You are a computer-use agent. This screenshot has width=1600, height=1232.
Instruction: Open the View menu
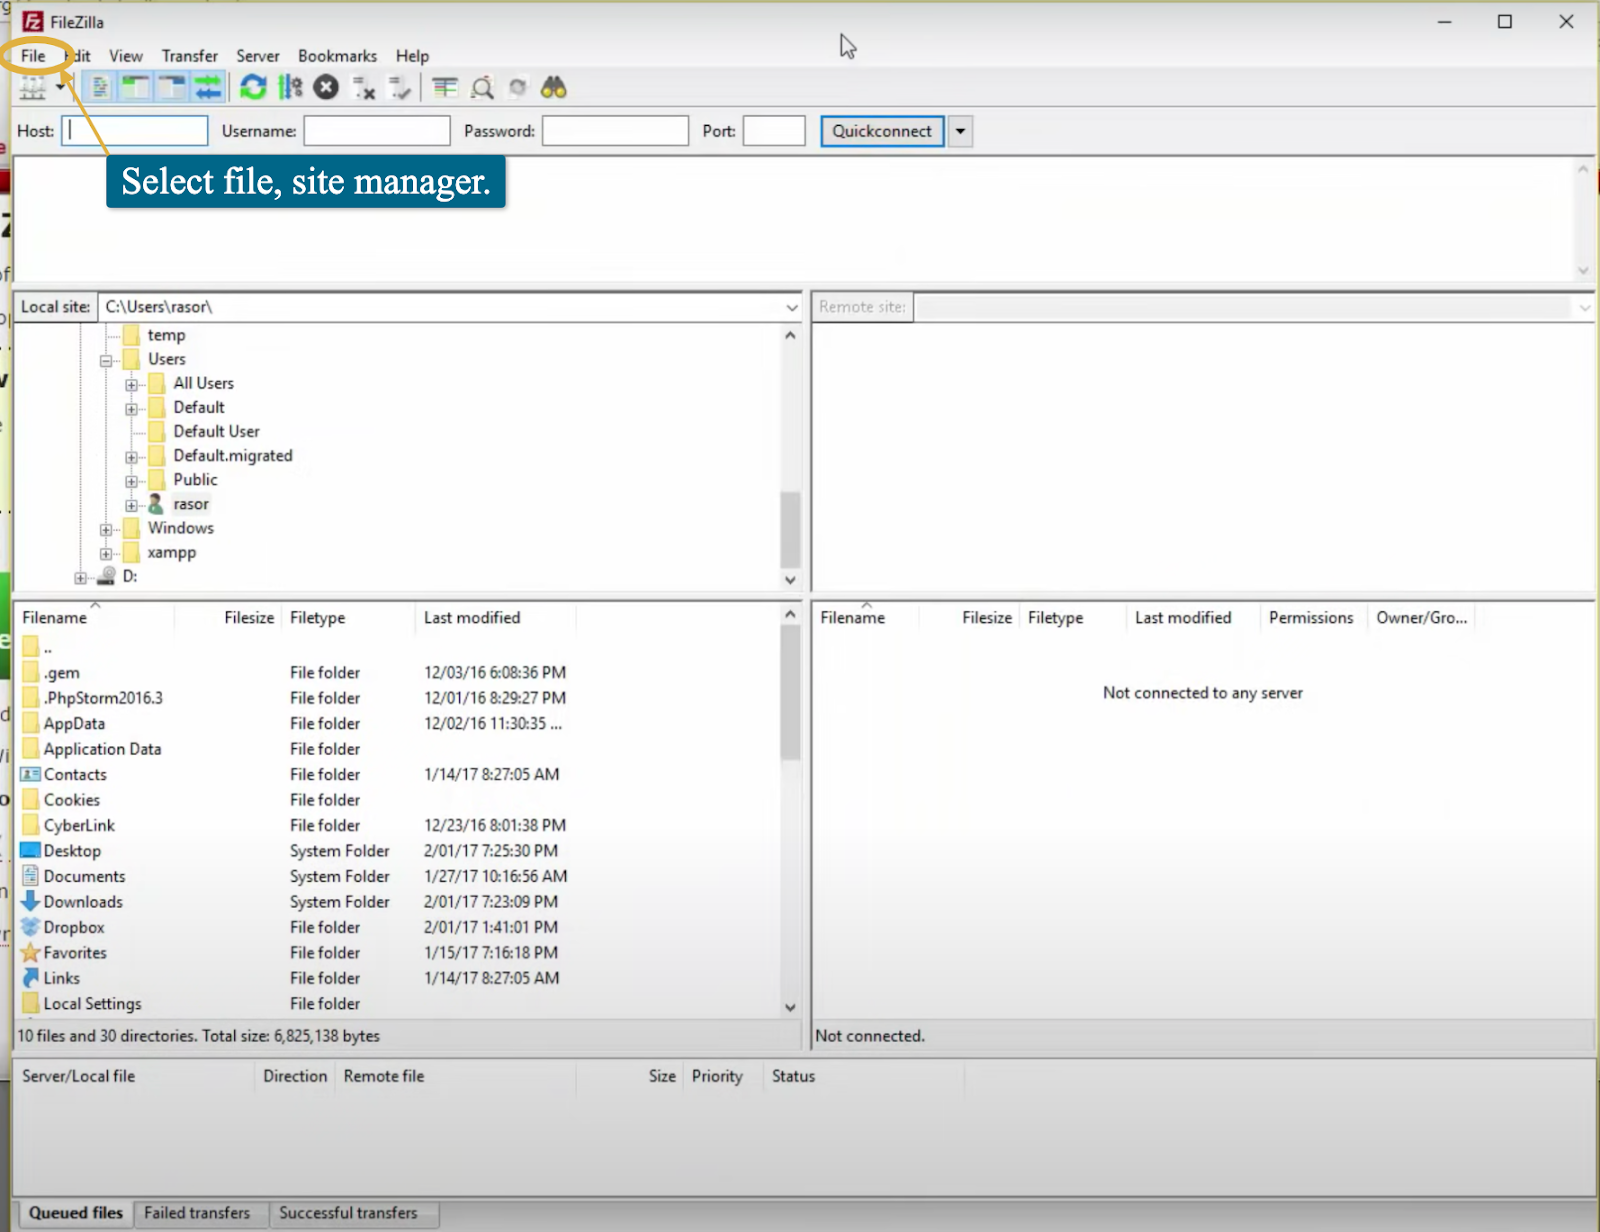(126, 56)
